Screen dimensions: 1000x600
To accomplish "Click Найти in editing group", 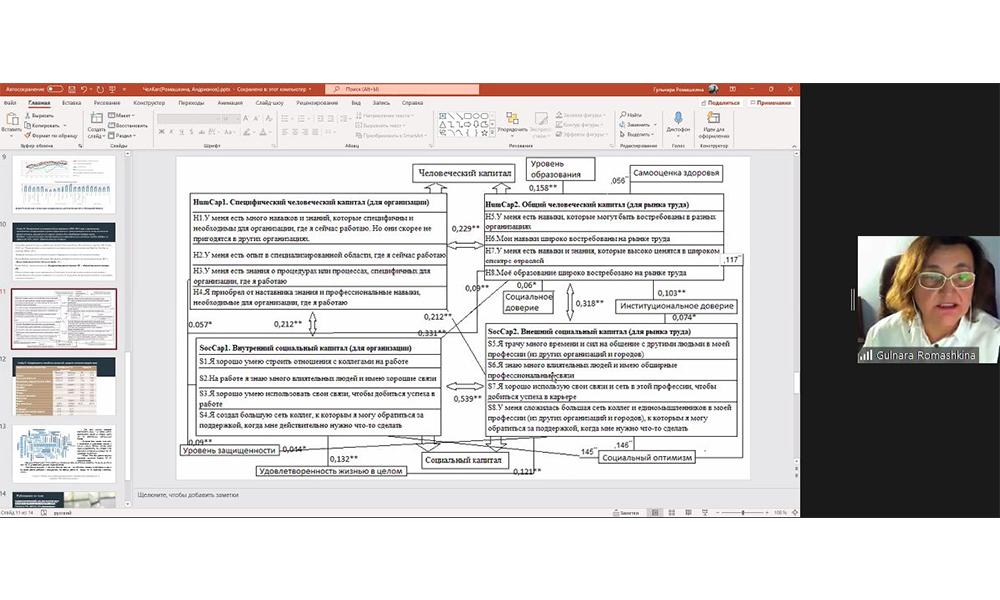I will [x=631, y=115].
